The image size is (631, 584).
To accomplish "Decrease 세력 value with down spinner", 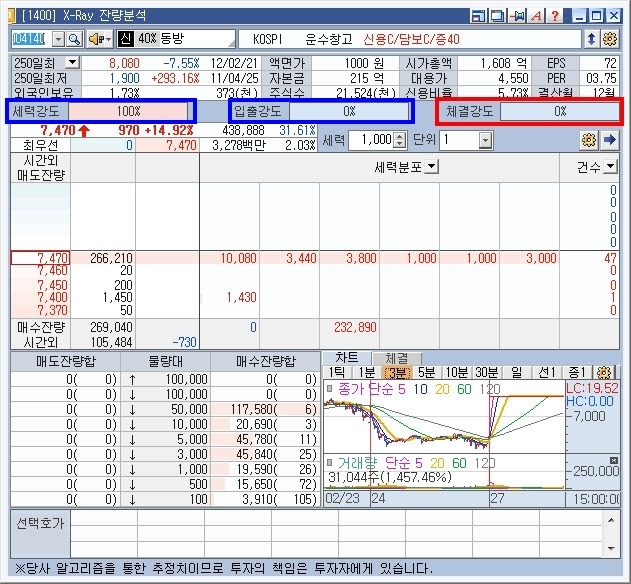I will [x=399, y=144].
